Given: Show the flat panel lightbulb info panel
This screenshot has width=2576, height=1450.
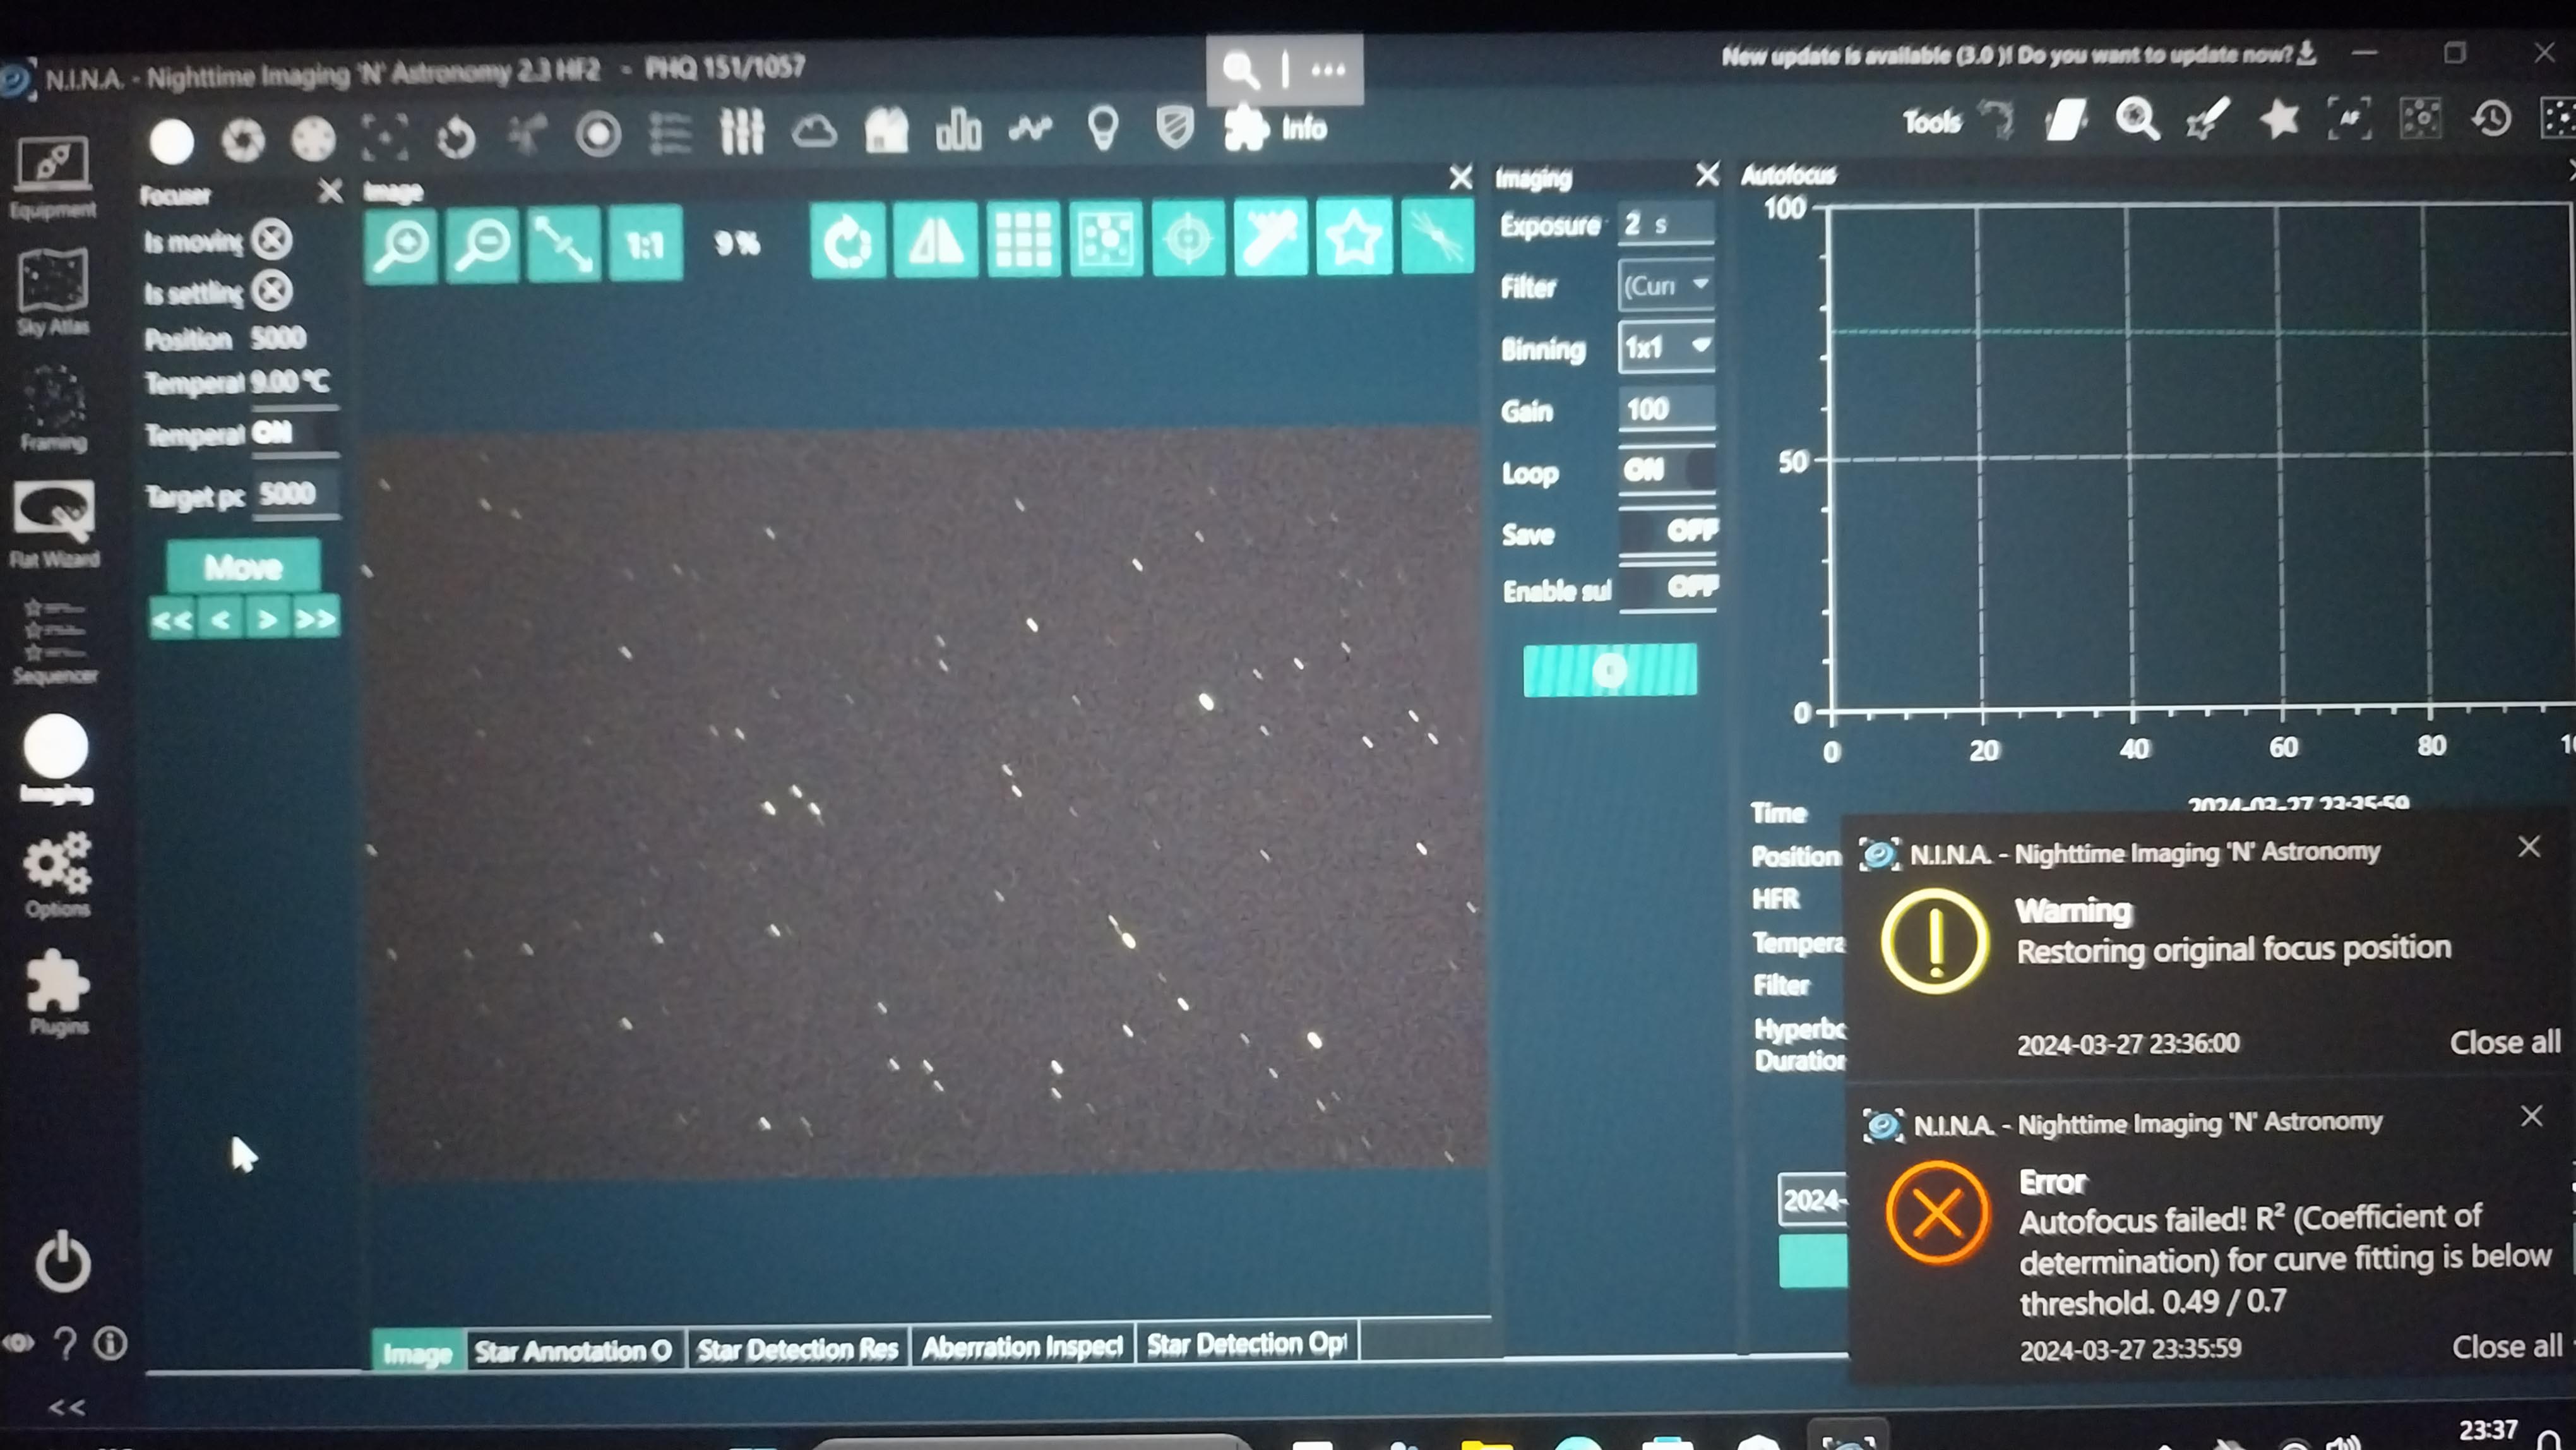Looking at the screenshot, I should tap(1103, 128).
